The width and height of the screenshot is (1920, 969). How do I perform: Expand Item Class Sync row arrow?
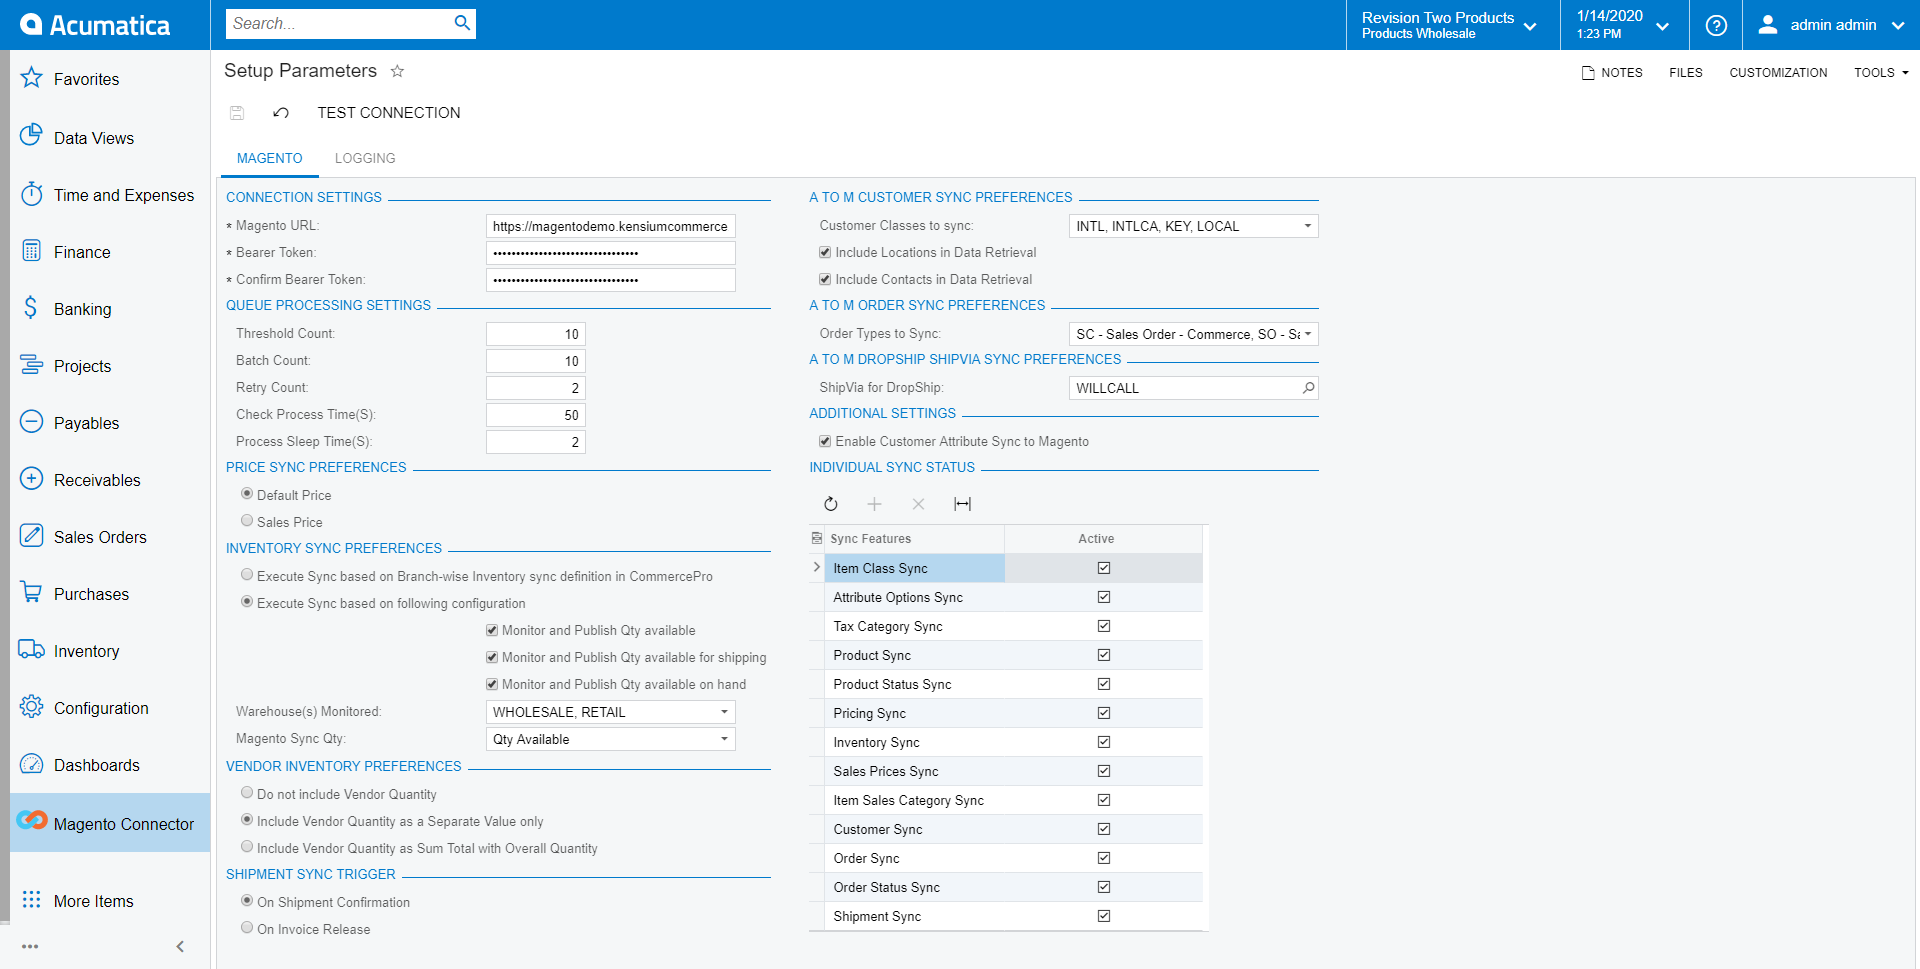tap(817, 567)
